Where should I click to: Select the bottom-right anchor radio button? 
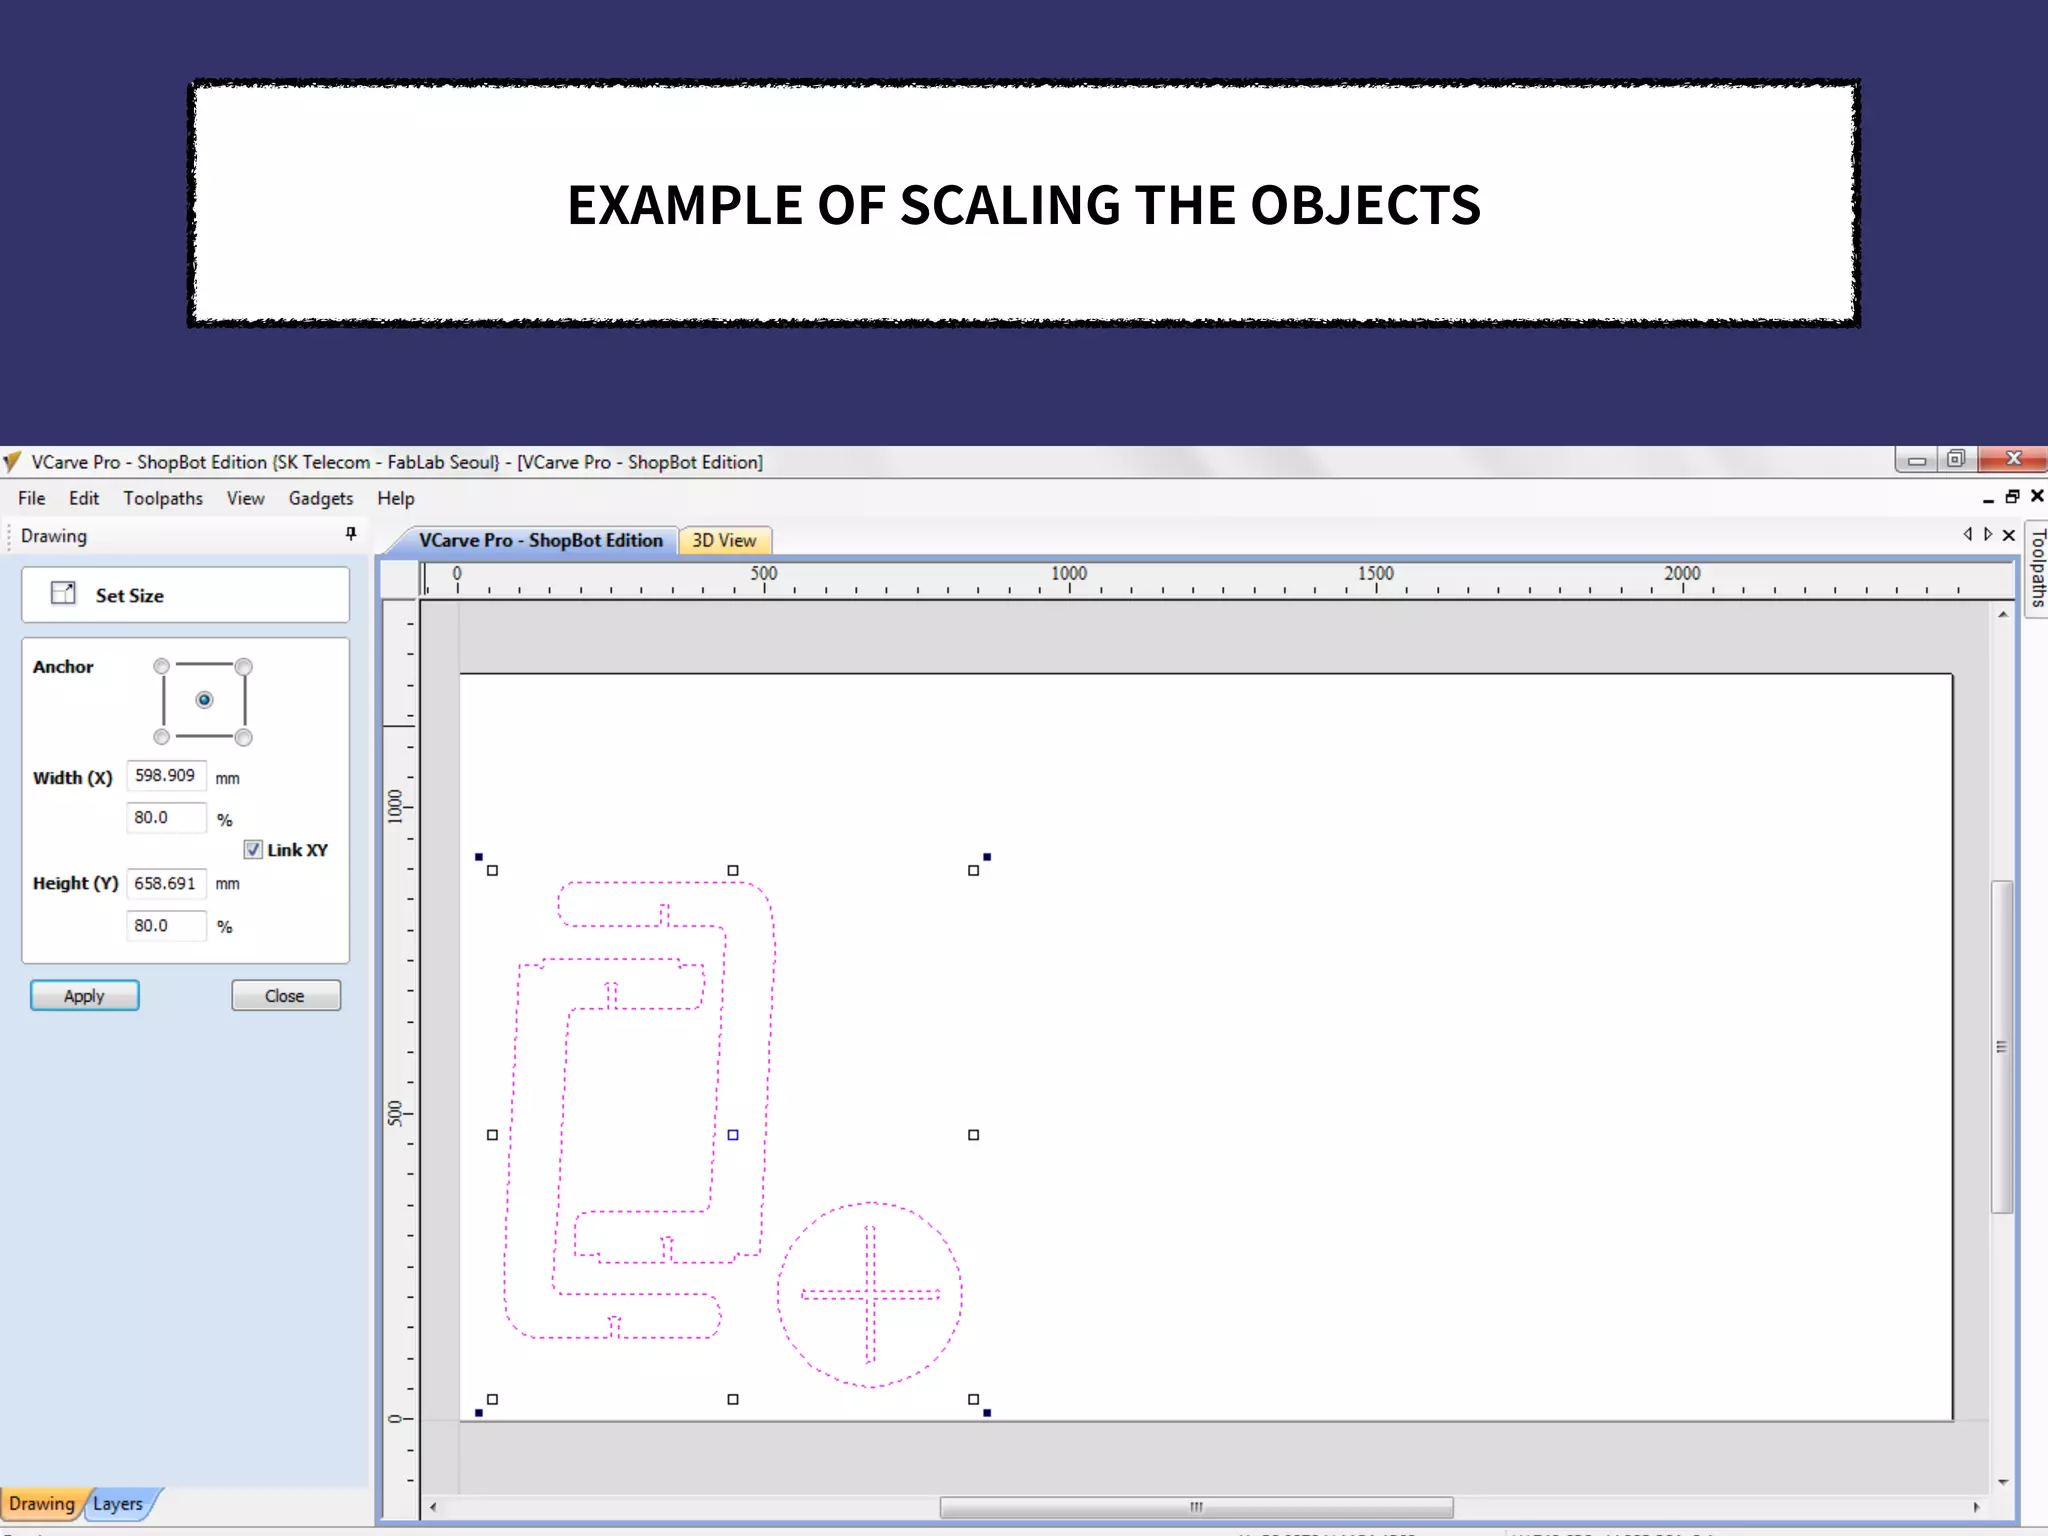(243, 738)
